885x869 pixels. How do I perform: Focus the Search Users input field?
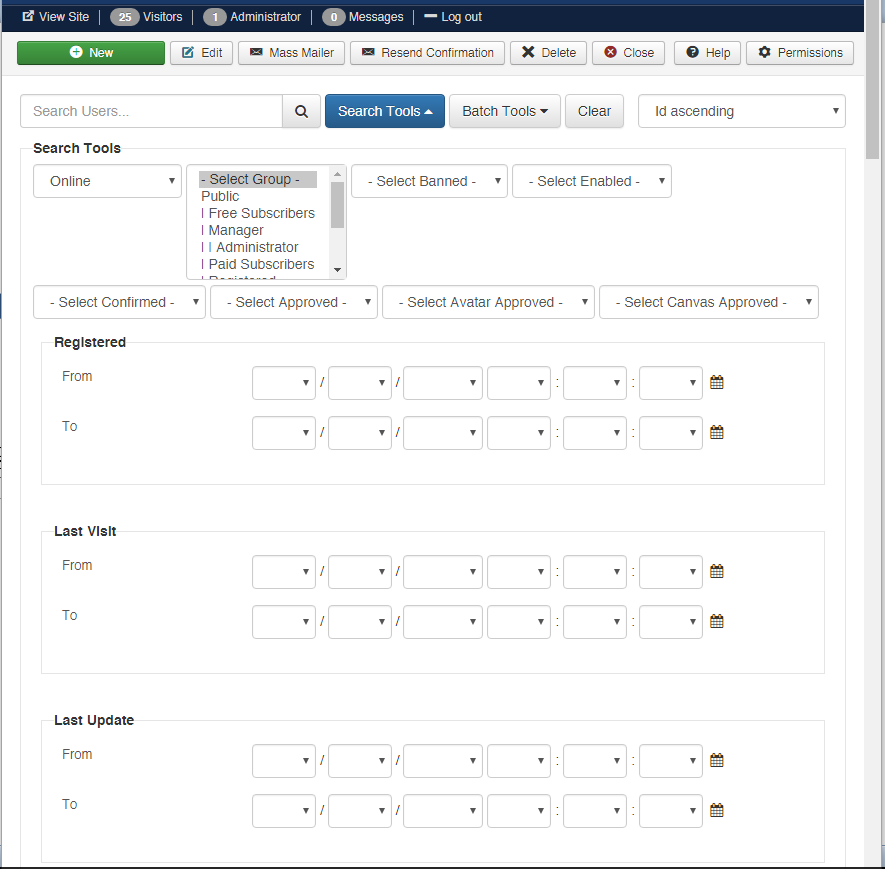(x=151, y=111)
